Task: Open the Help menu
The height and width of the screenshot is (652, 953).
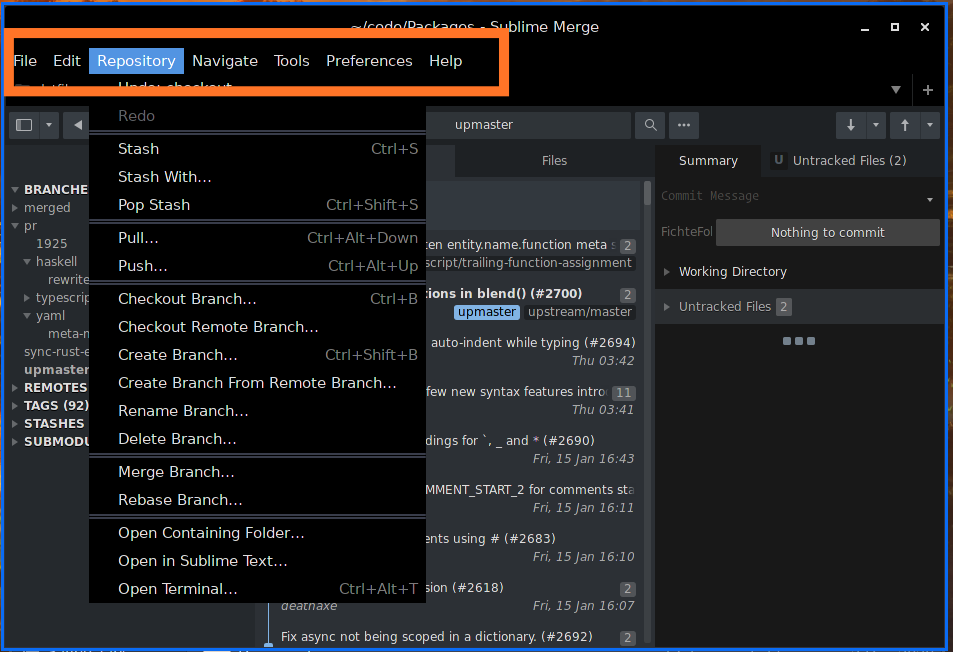Action: pos(446,61)
